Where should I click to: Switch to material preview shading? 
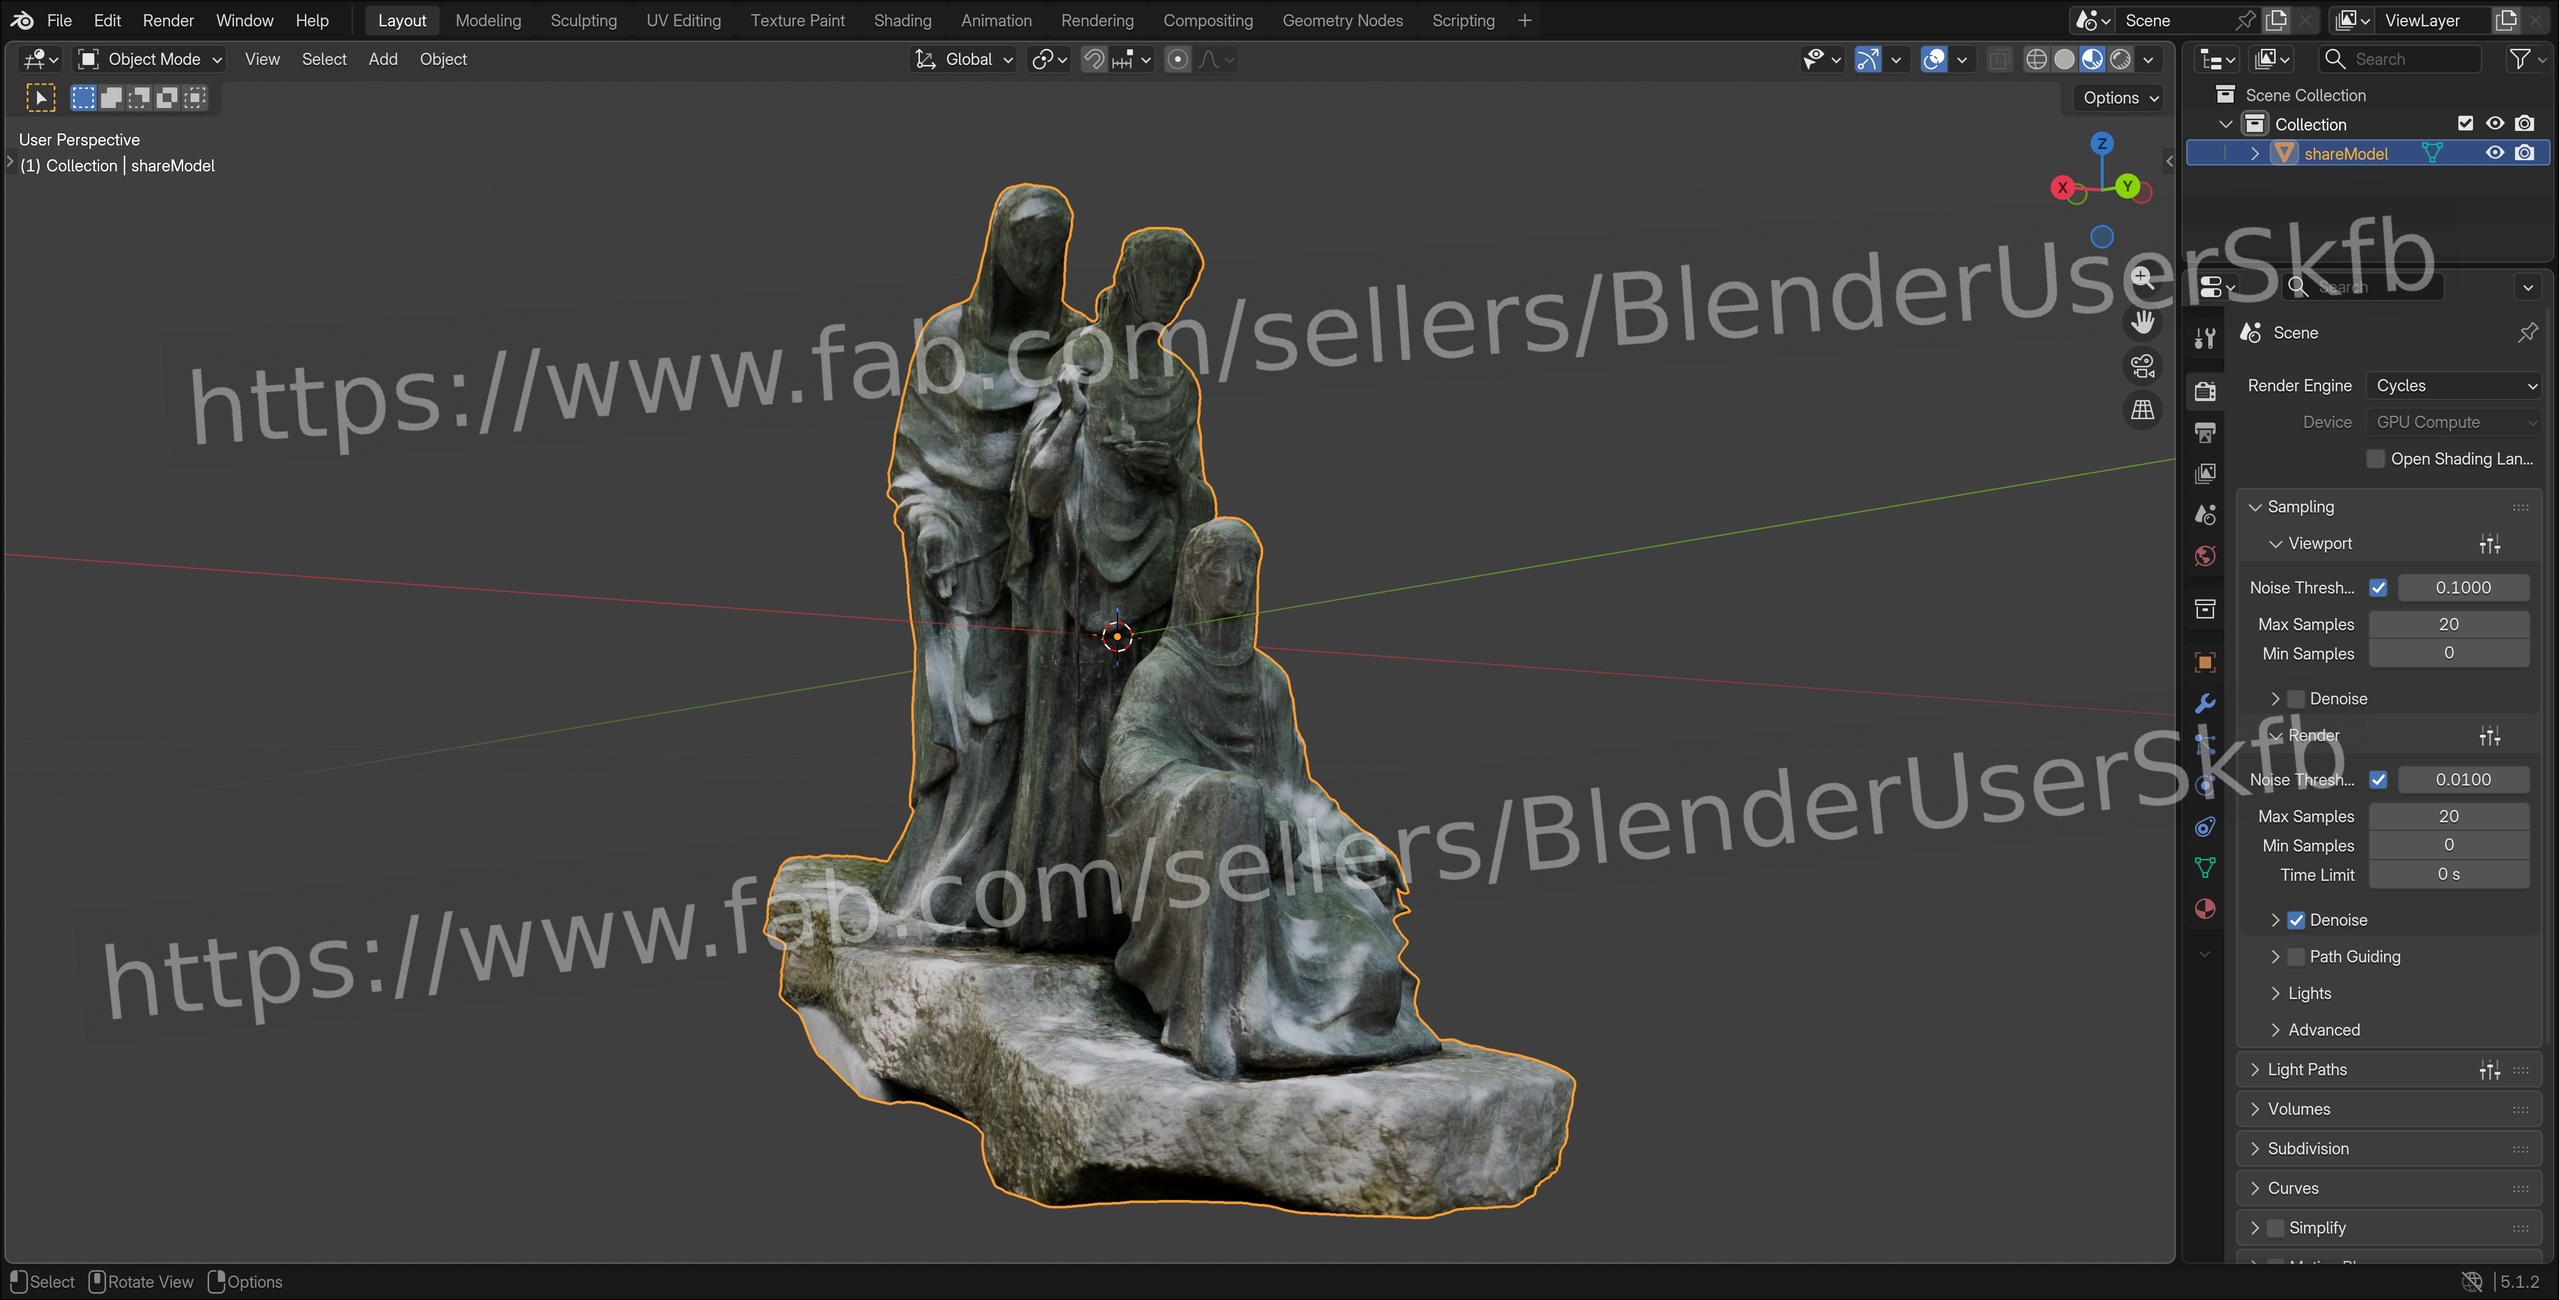[2092, 59]
